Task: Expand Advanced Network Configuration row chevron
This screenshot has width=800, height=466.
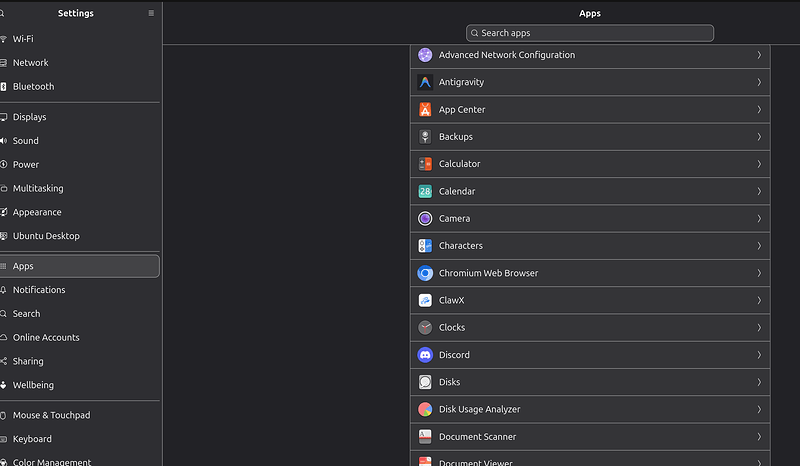Action: pos(759,55)
